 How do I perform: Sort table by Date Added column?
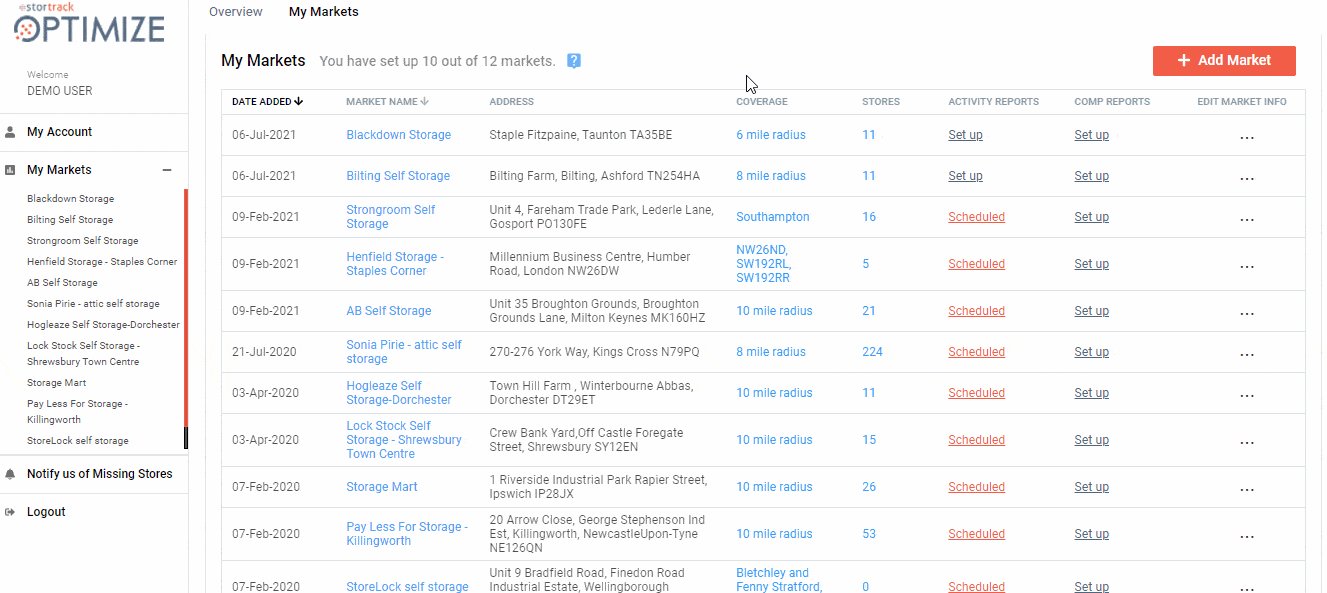coord(267,102)
